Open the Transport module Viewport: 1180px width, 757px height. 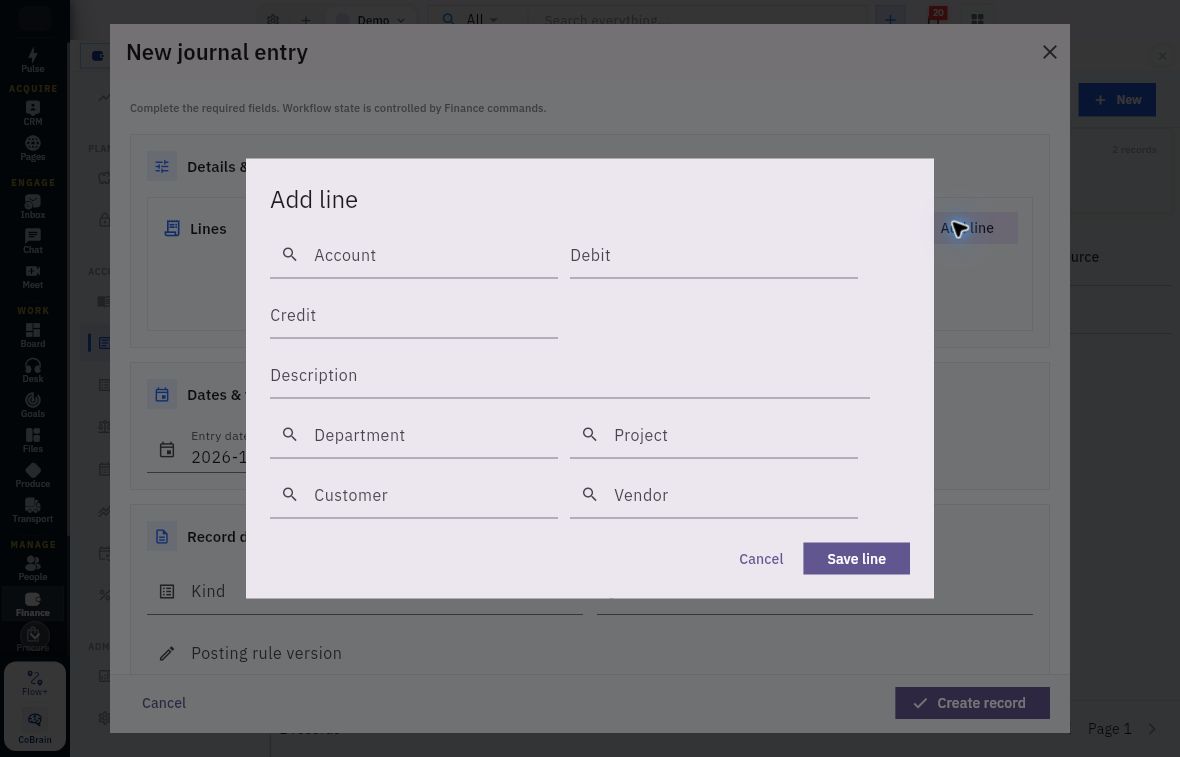tap(32, 510)
